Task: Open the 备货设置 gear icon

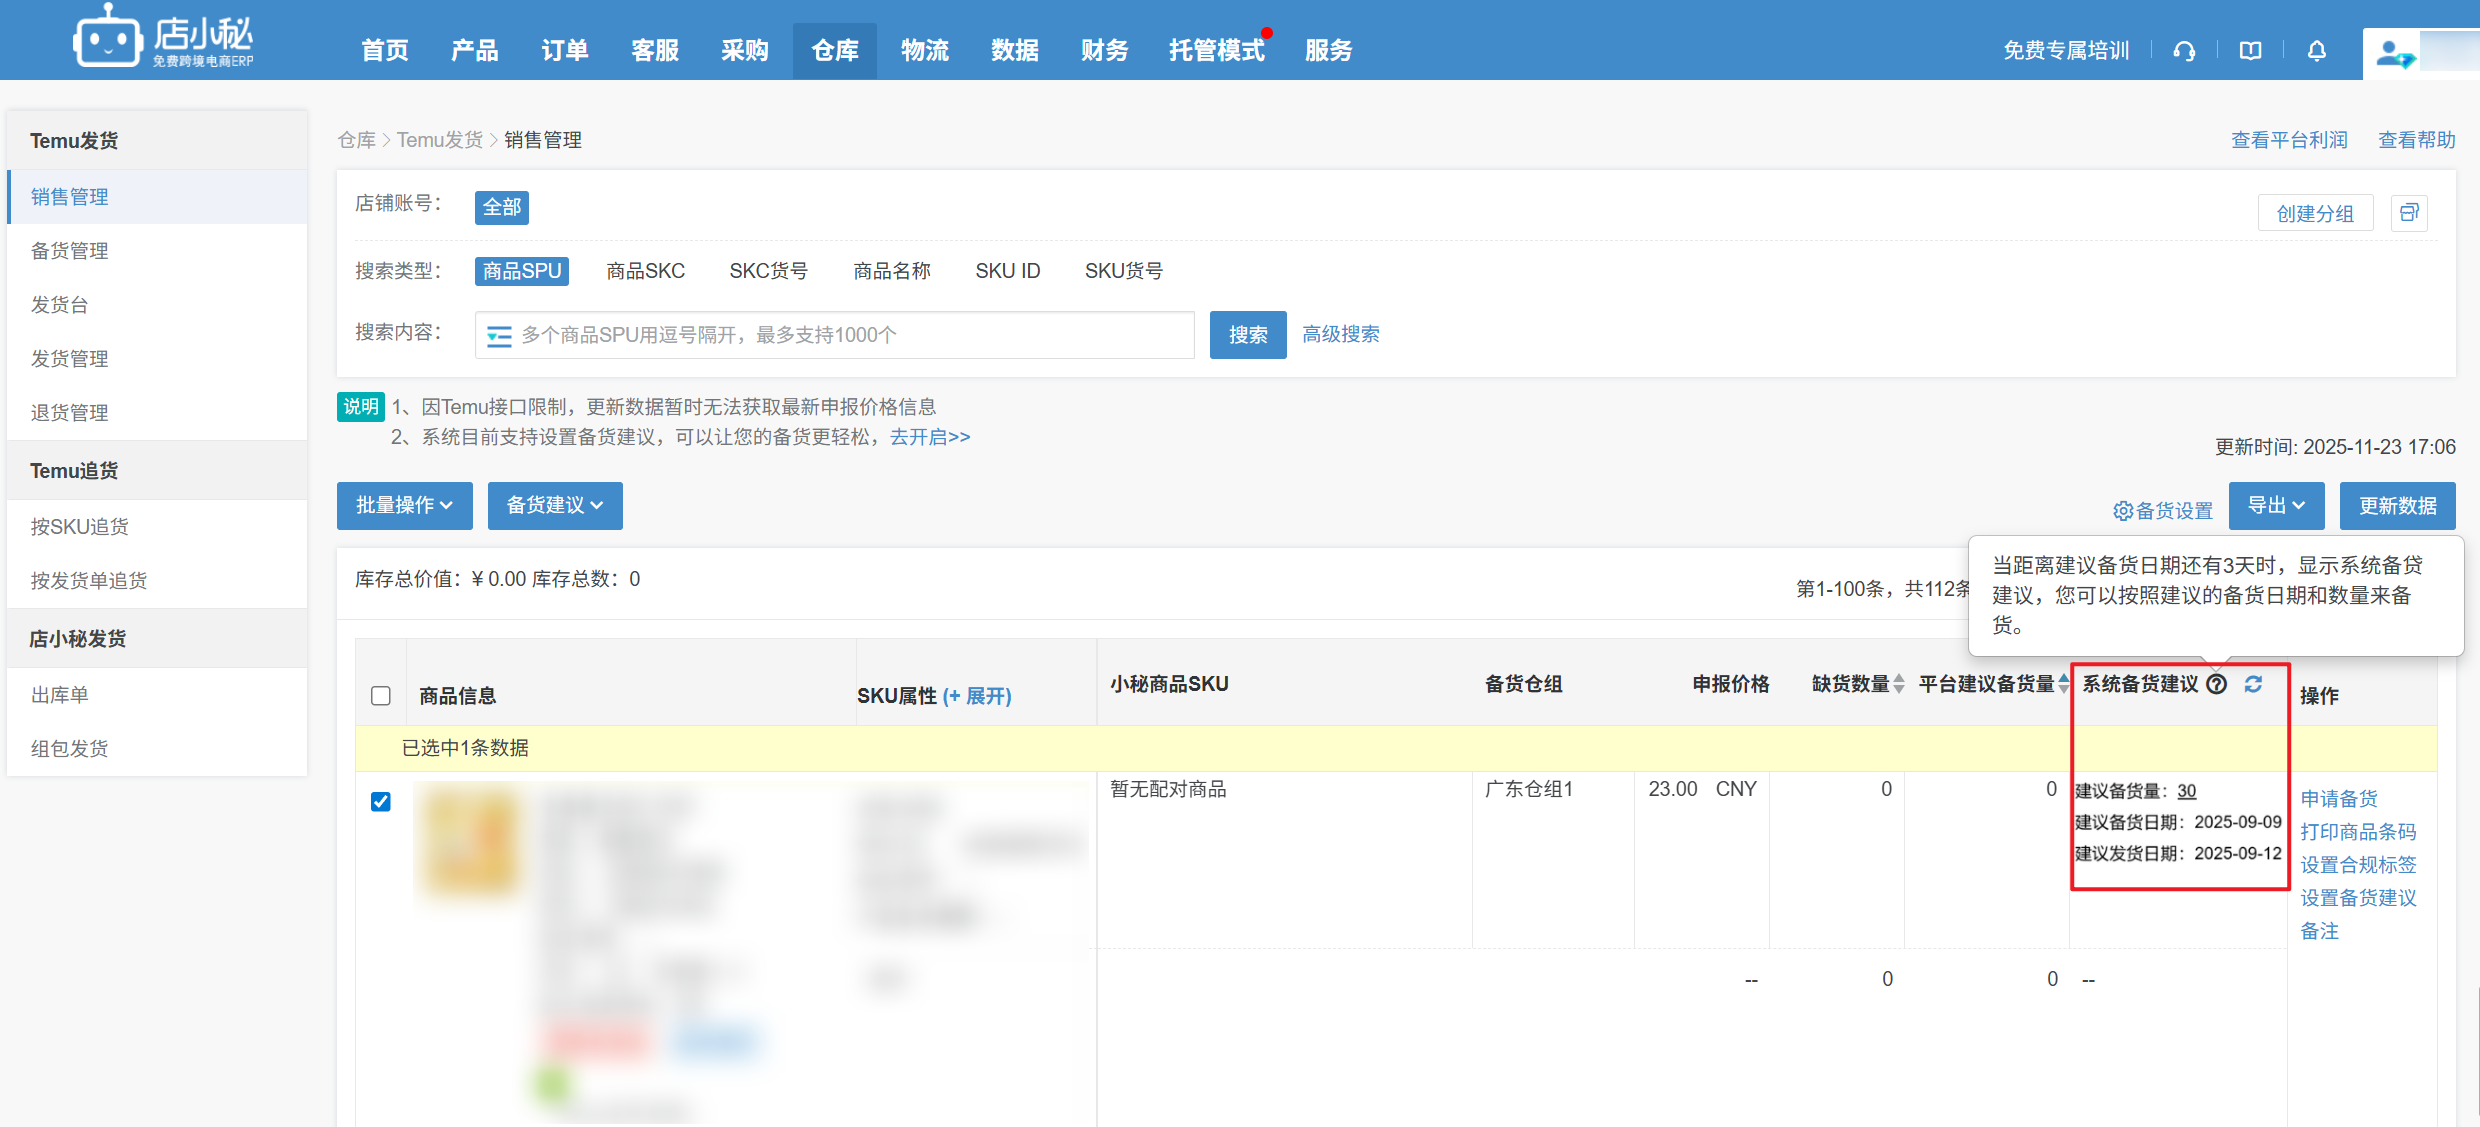Action: pos(2124,510)
